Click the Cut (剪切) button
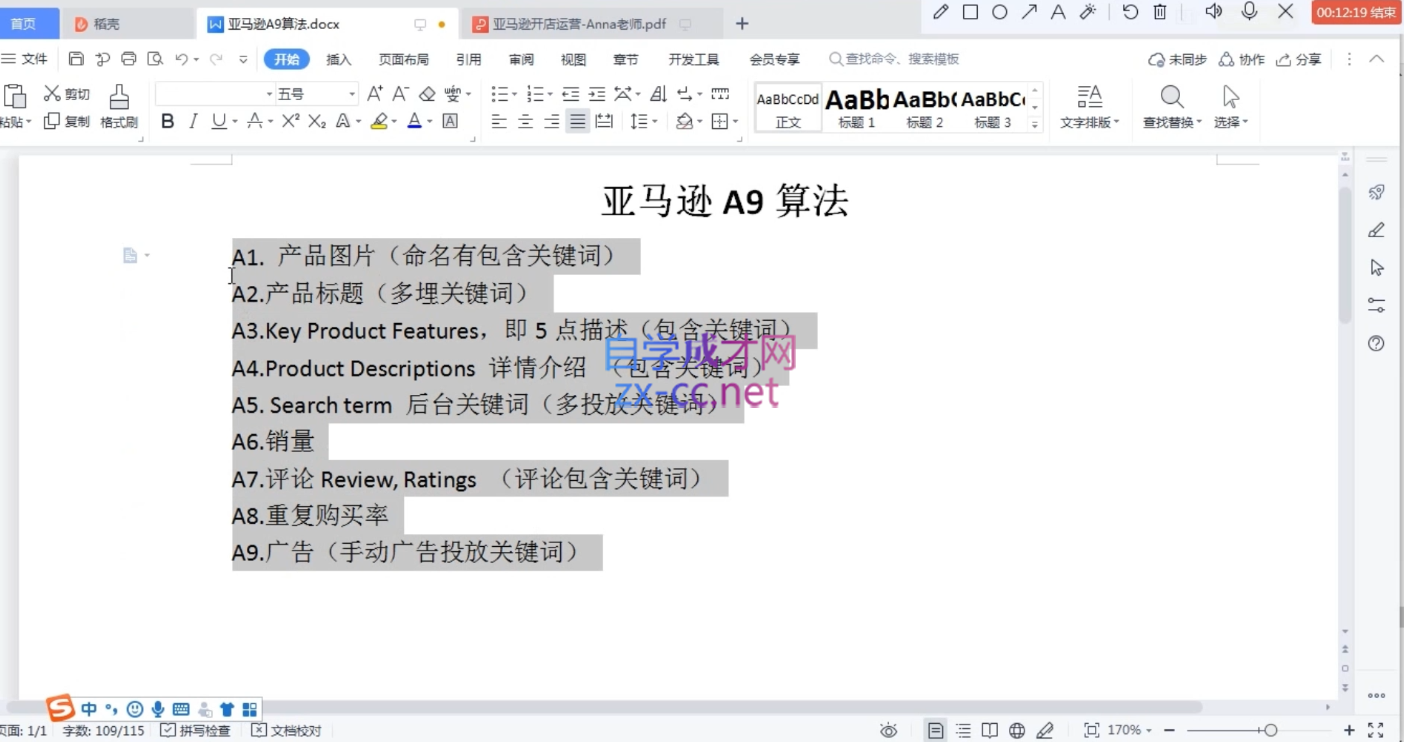This screenshot has width=1404, height=742. [x=67, y=94]
